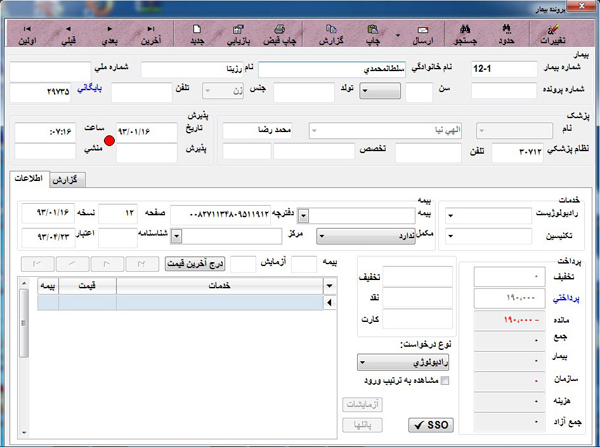Click the SSO button
Screen dimensions: 600x447
tap(431, 425)
